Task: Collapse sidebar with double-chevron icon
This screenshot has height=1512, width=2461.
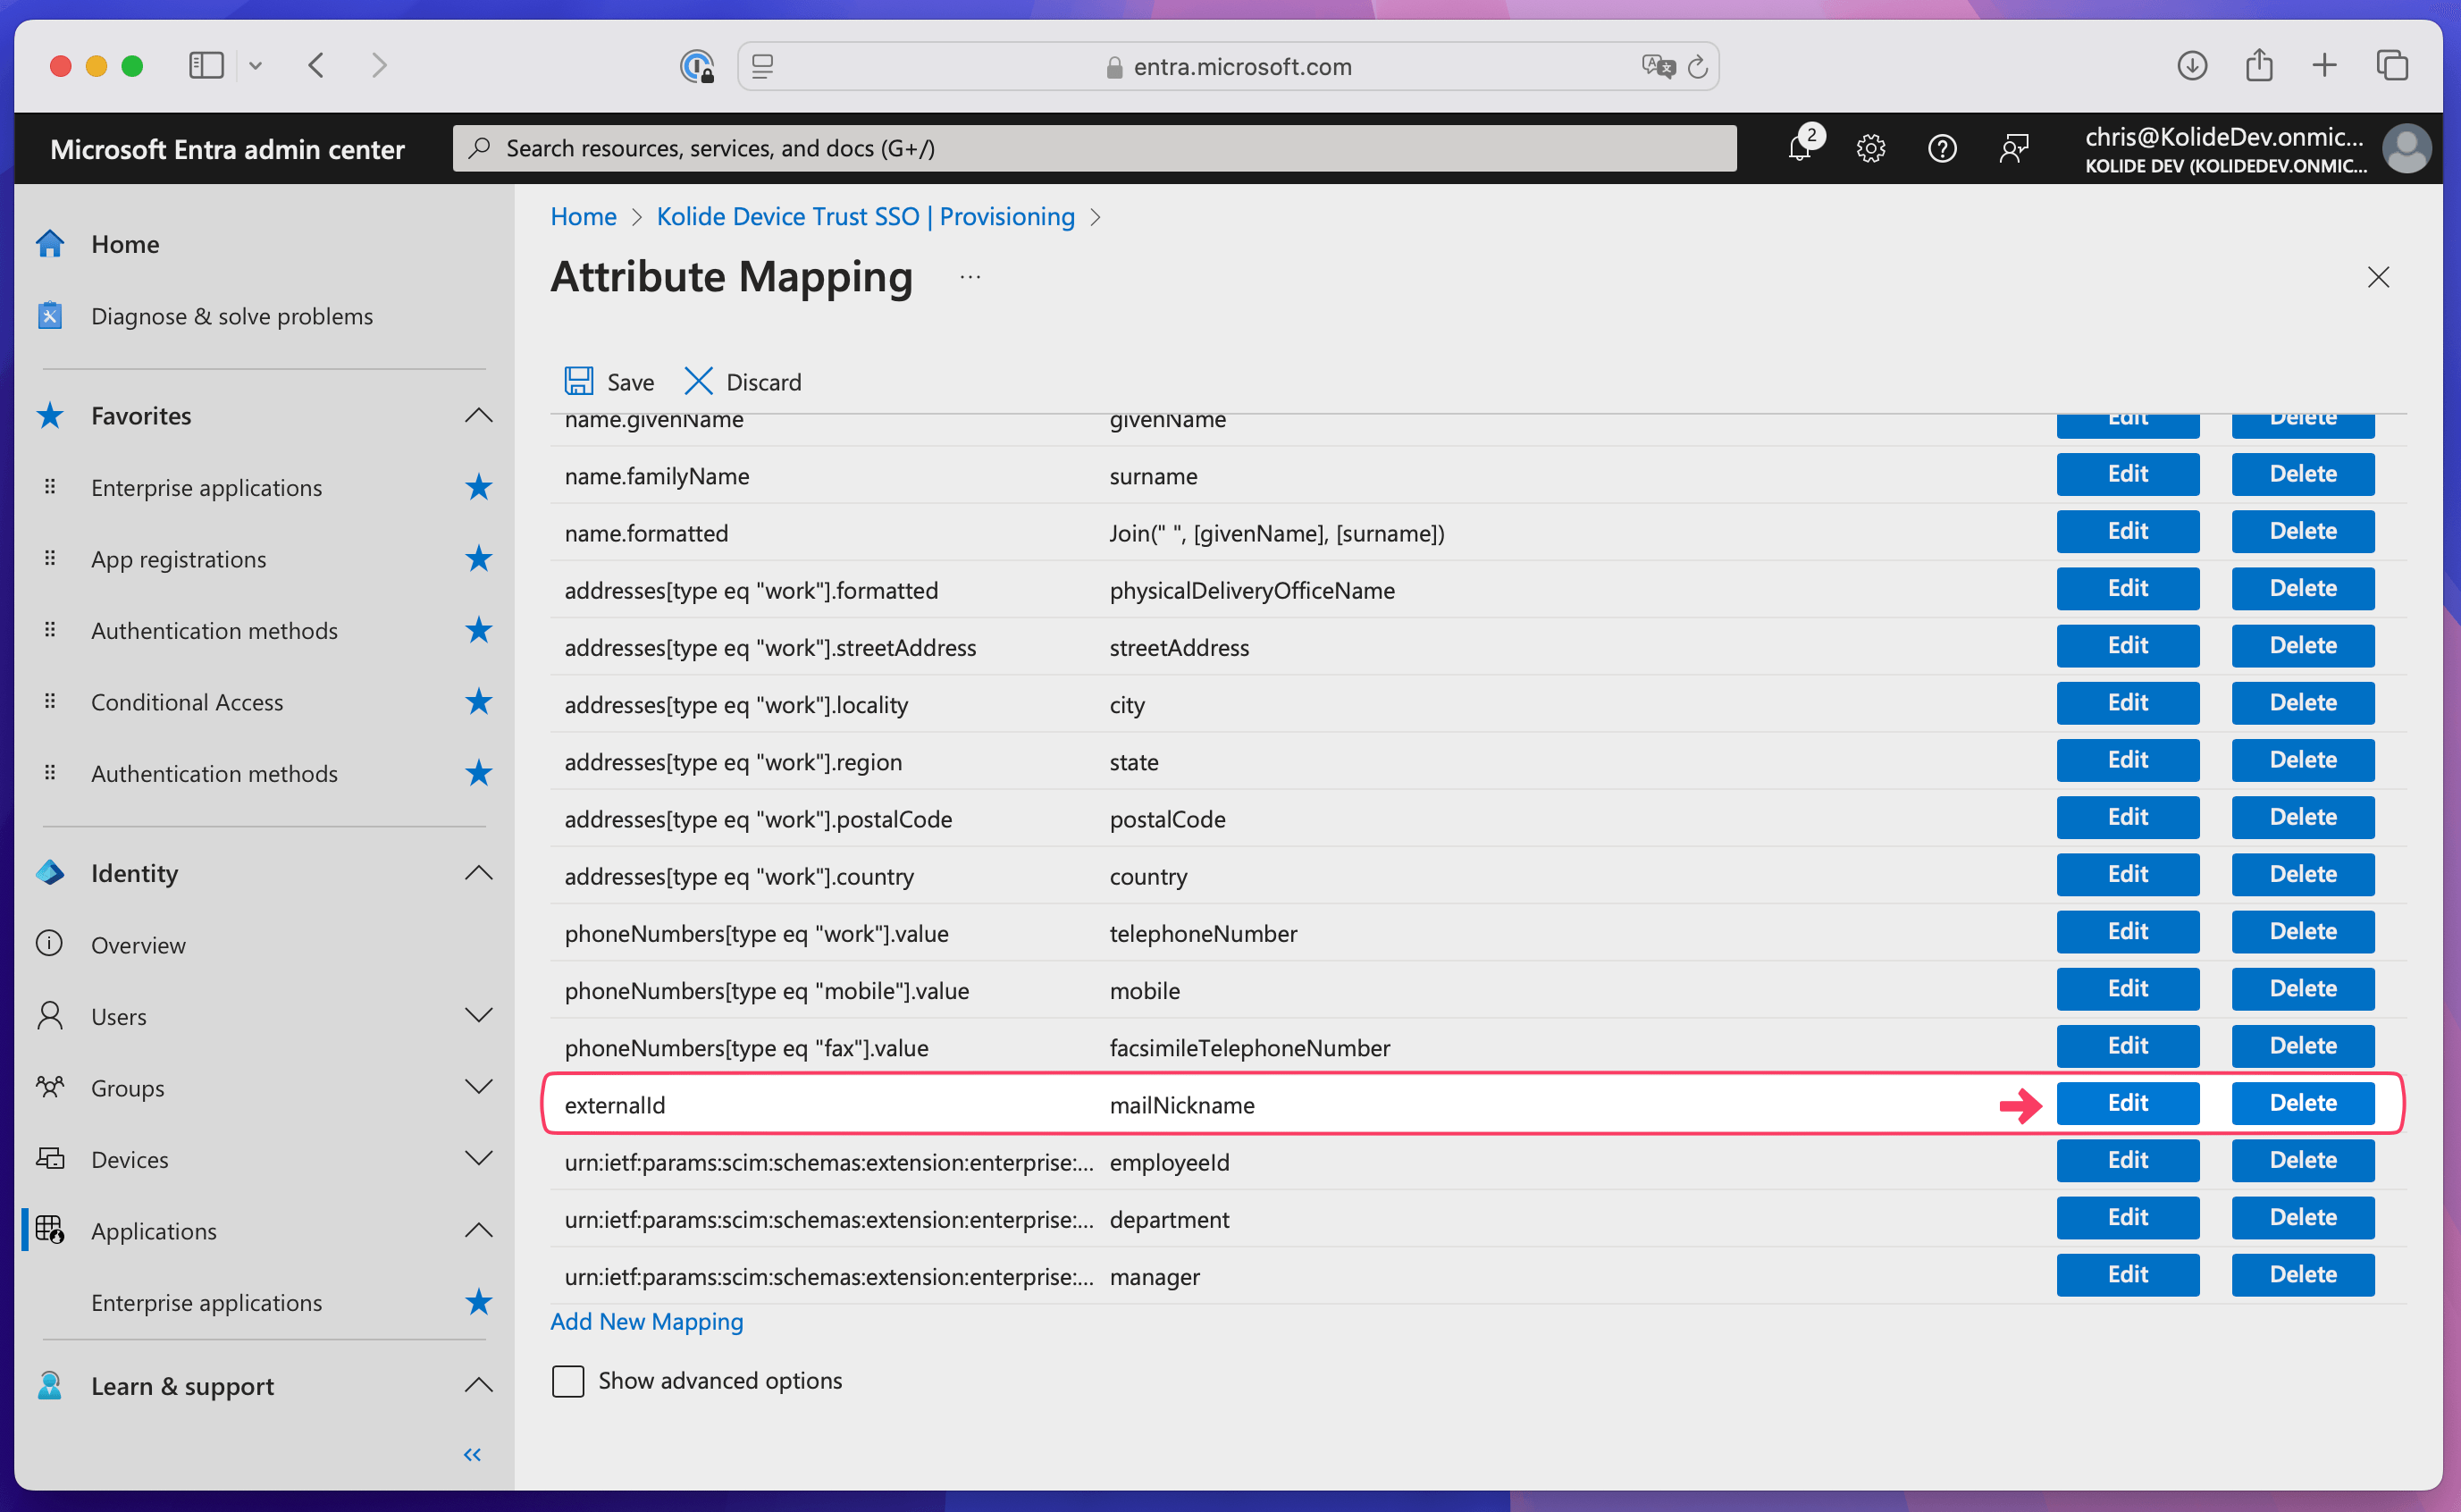Action: click(472, 1454)
